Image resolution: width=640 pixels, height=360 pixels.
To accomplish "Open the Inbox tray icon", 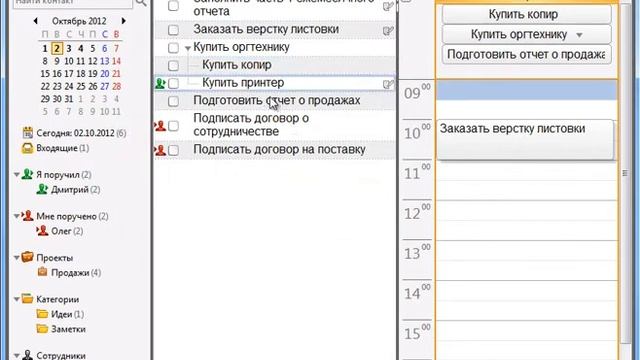I will [x=27, y=148].
